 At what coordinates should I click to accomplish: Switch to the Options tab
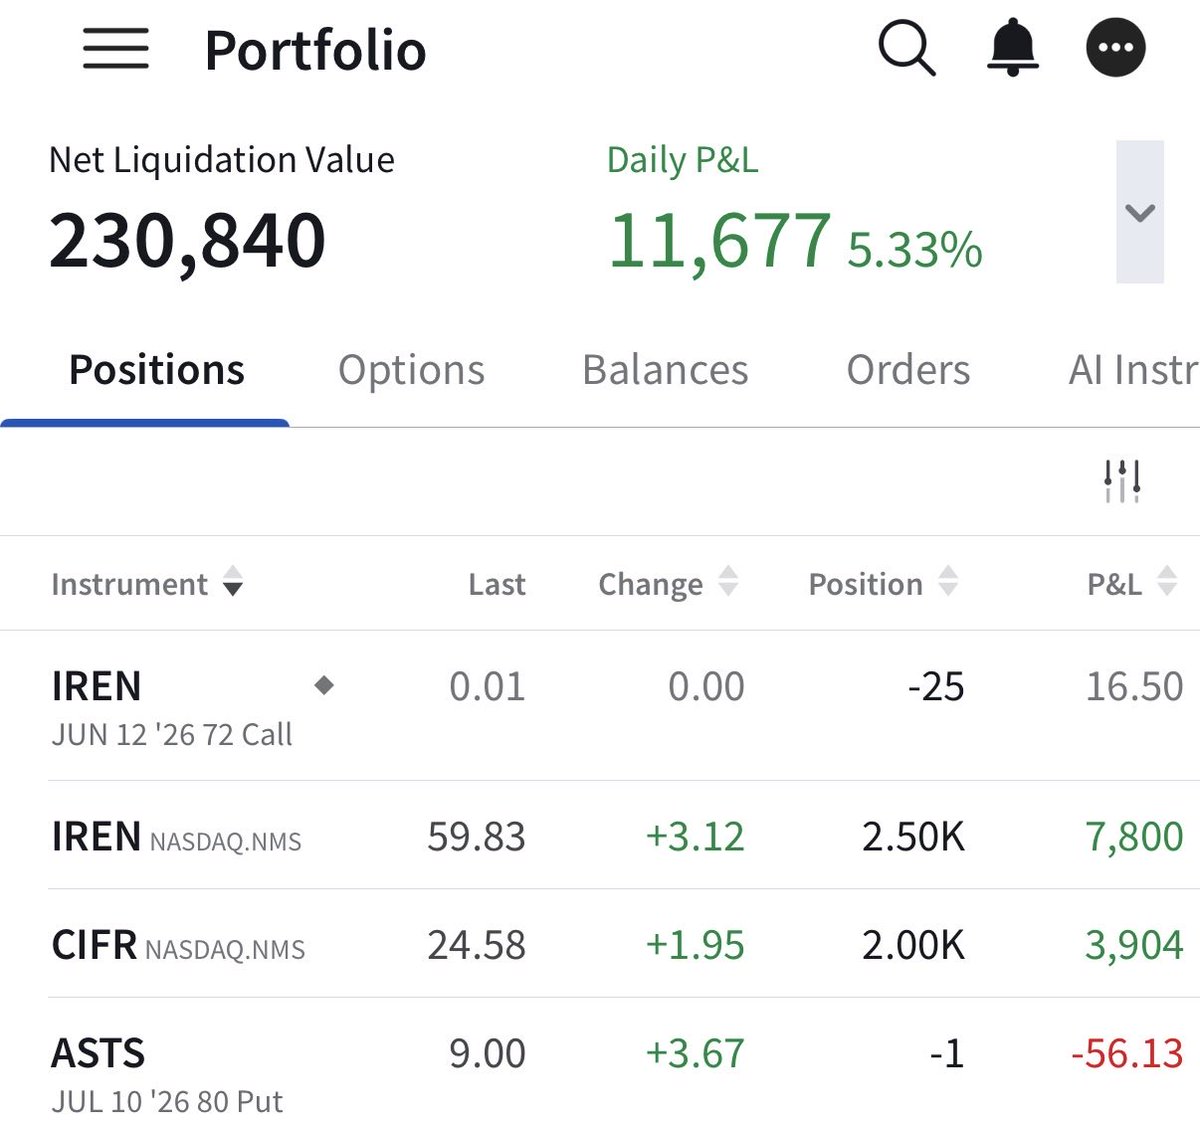[411, 370]
